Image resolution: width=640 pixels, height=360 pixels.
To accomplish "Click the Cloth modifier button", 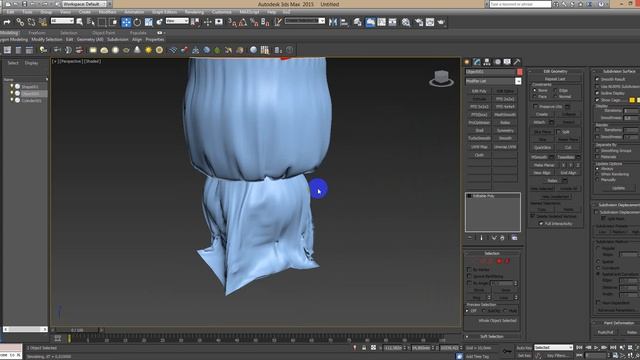I will [479, 155].
